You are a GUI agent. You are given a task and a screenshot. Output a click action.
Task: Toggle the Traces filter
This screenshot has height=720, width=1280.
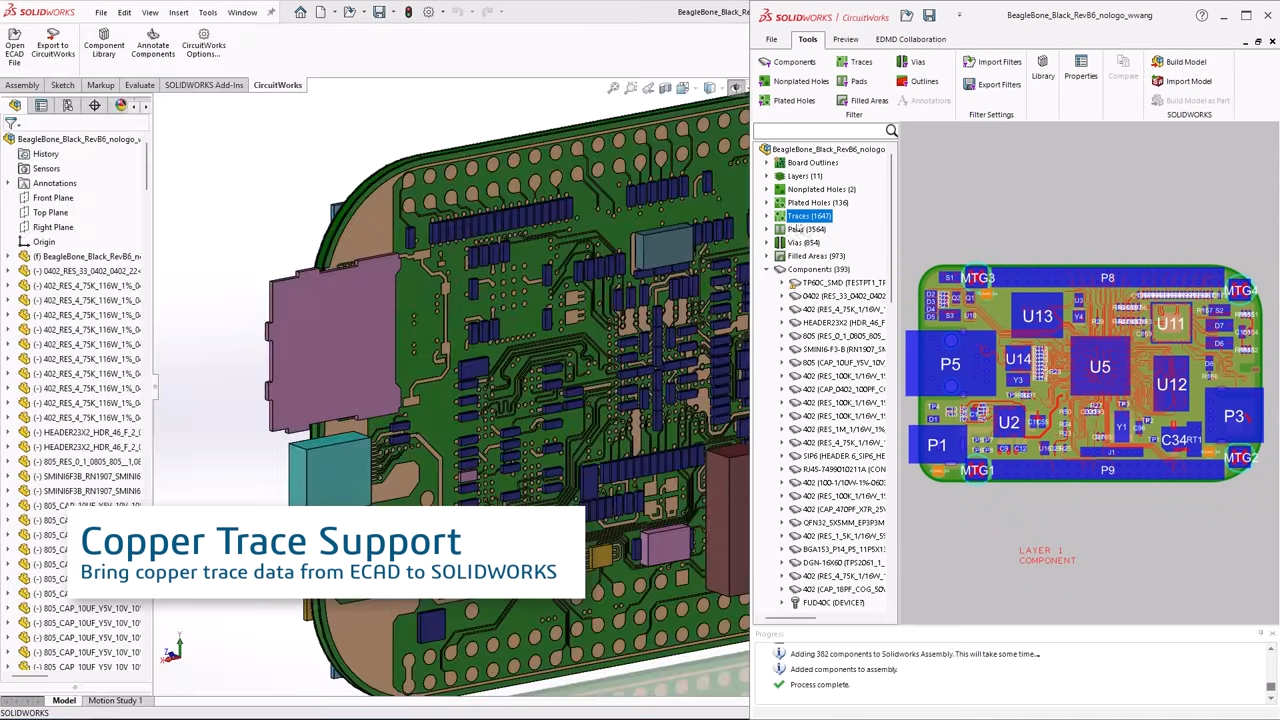[x=854, y=62]
